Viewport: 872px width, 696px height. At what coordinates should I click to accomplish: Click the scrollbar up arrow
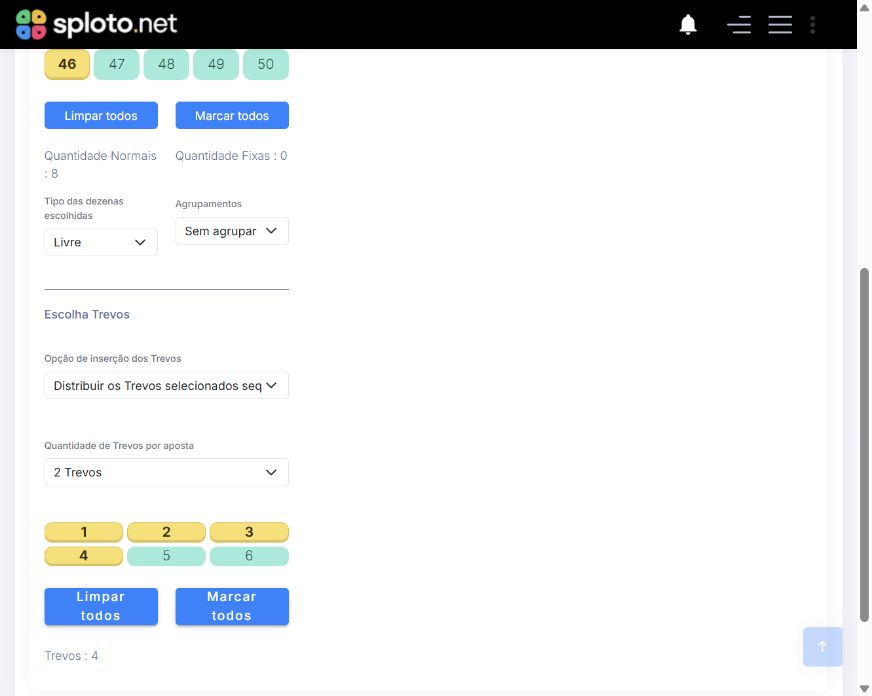coord(864,7)
